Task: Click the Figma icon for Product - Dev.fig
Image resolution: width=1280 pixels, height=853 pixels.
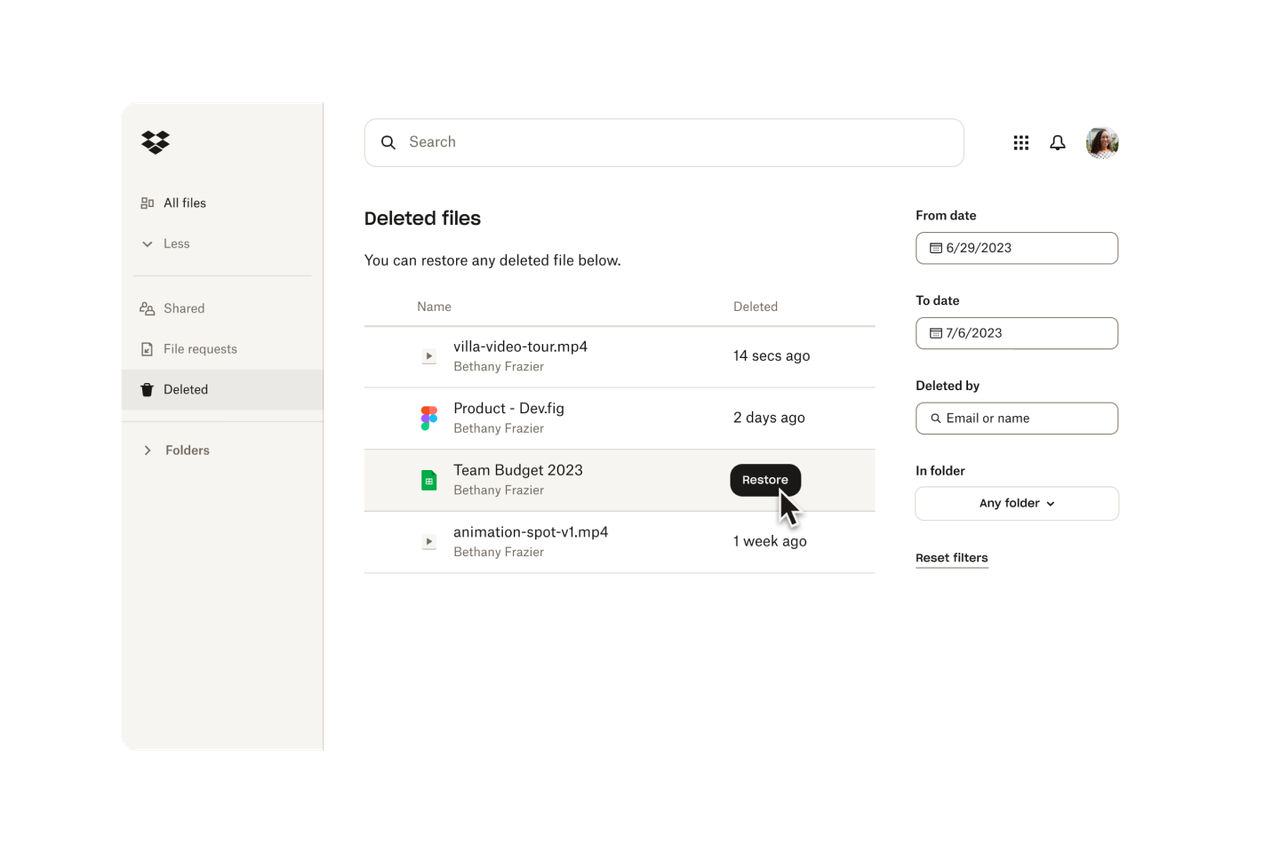Action: tap(428, 417)
